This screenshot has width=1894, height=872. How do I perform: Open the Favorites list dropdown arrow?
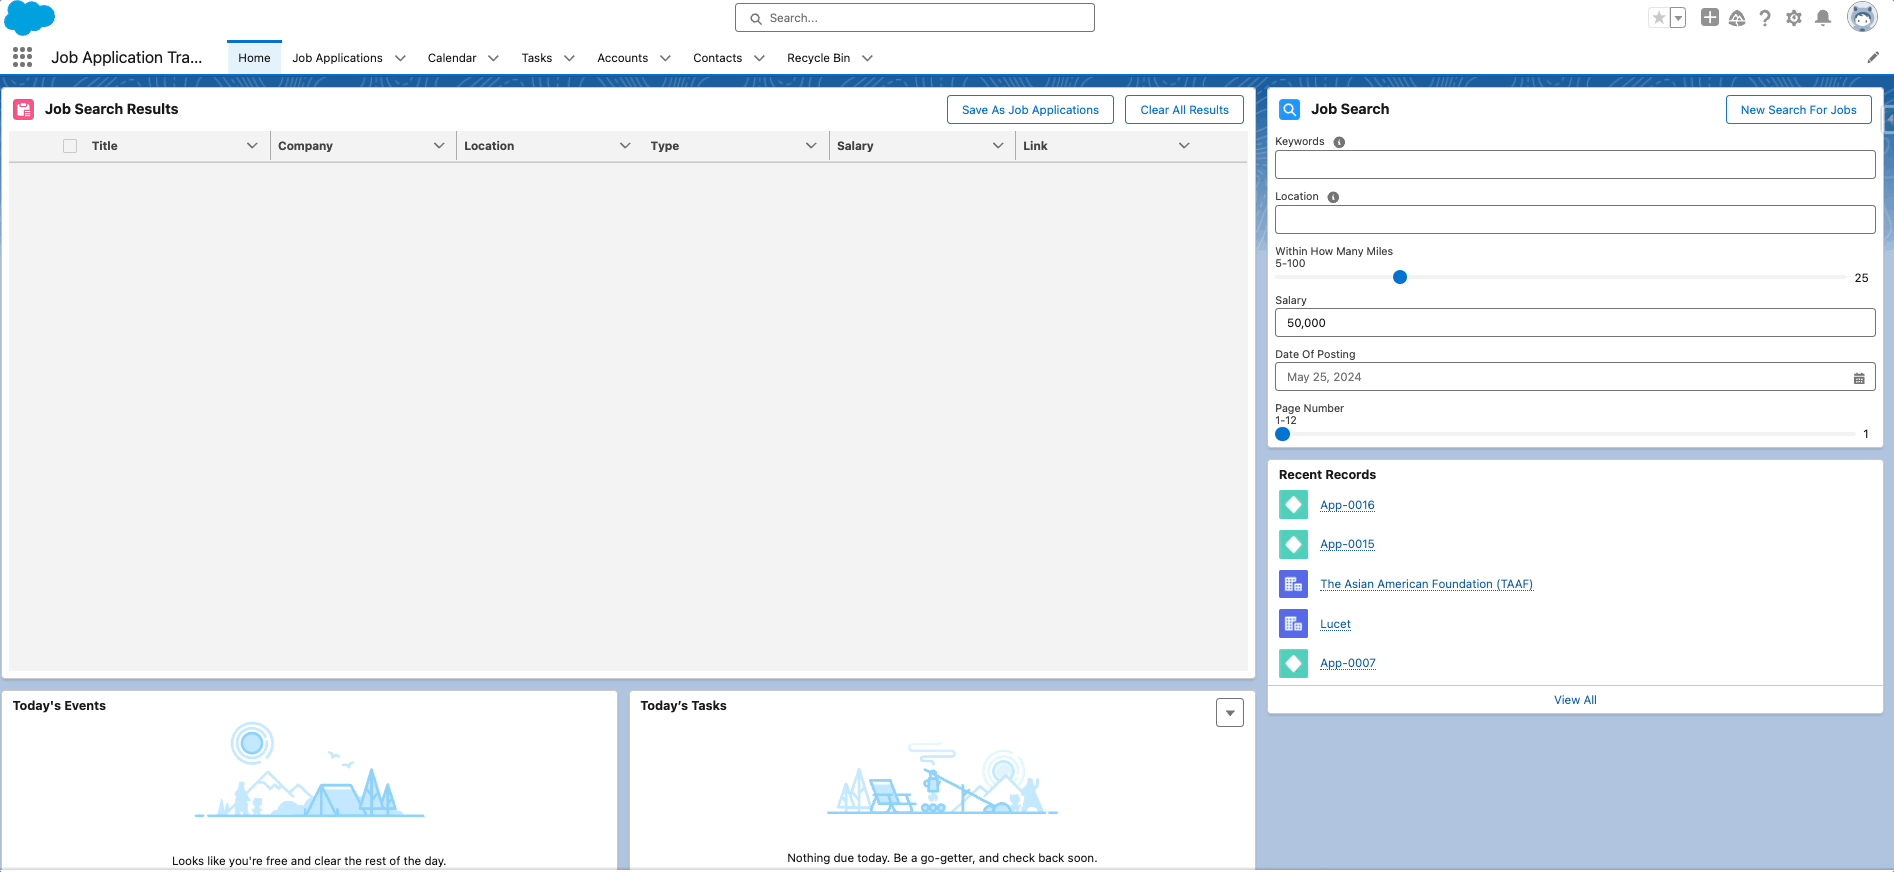click(x=1678, y=18)
